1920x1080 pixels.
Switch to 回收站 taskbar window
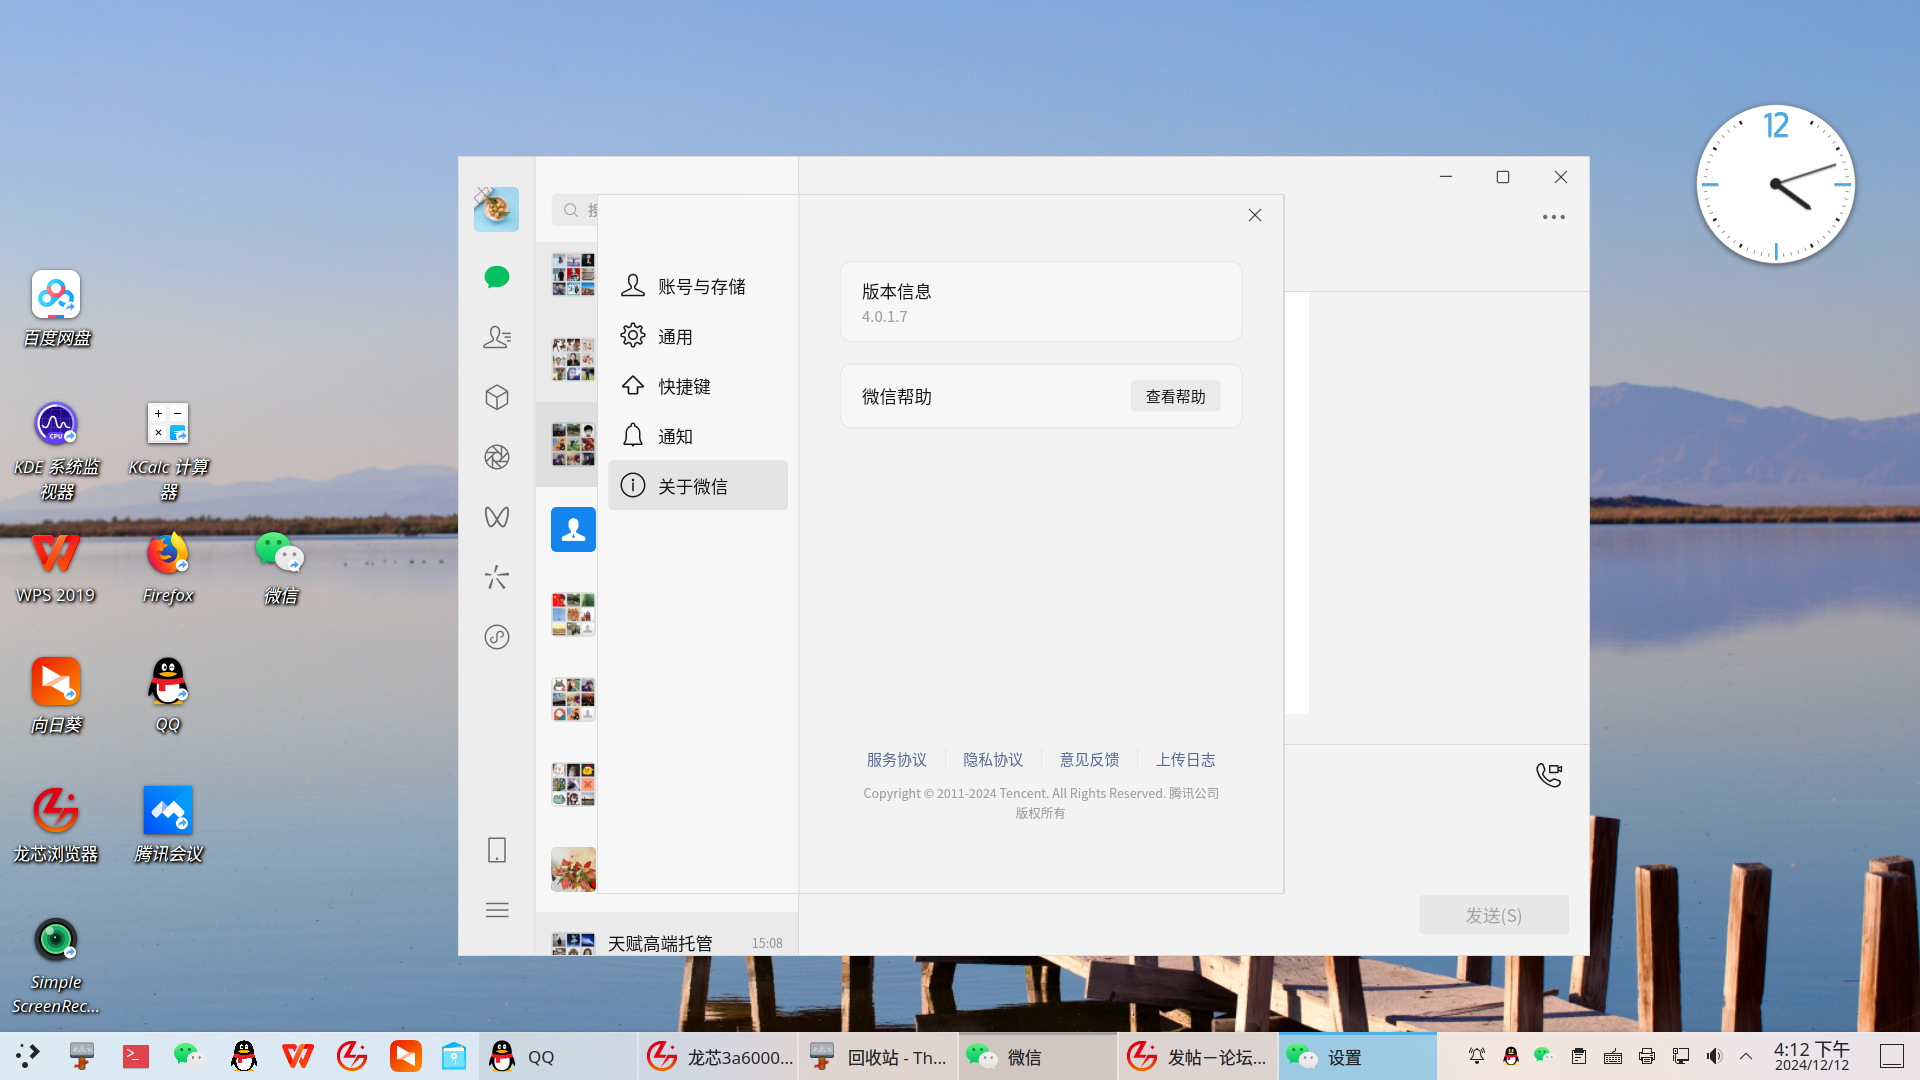tap(878, 1057)
